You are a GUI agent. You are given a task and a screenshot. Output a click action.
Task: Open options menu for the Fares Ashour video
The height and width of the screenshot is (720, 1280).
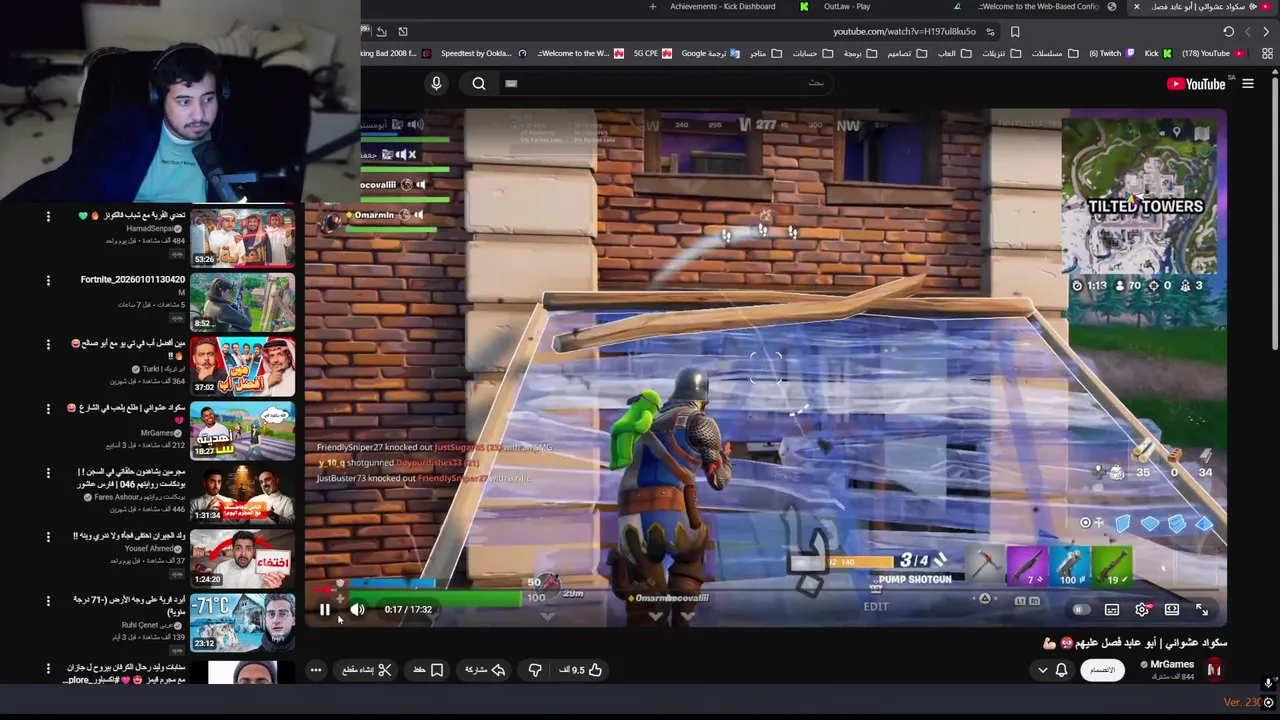pyautogui.click(x=48, y=473)
